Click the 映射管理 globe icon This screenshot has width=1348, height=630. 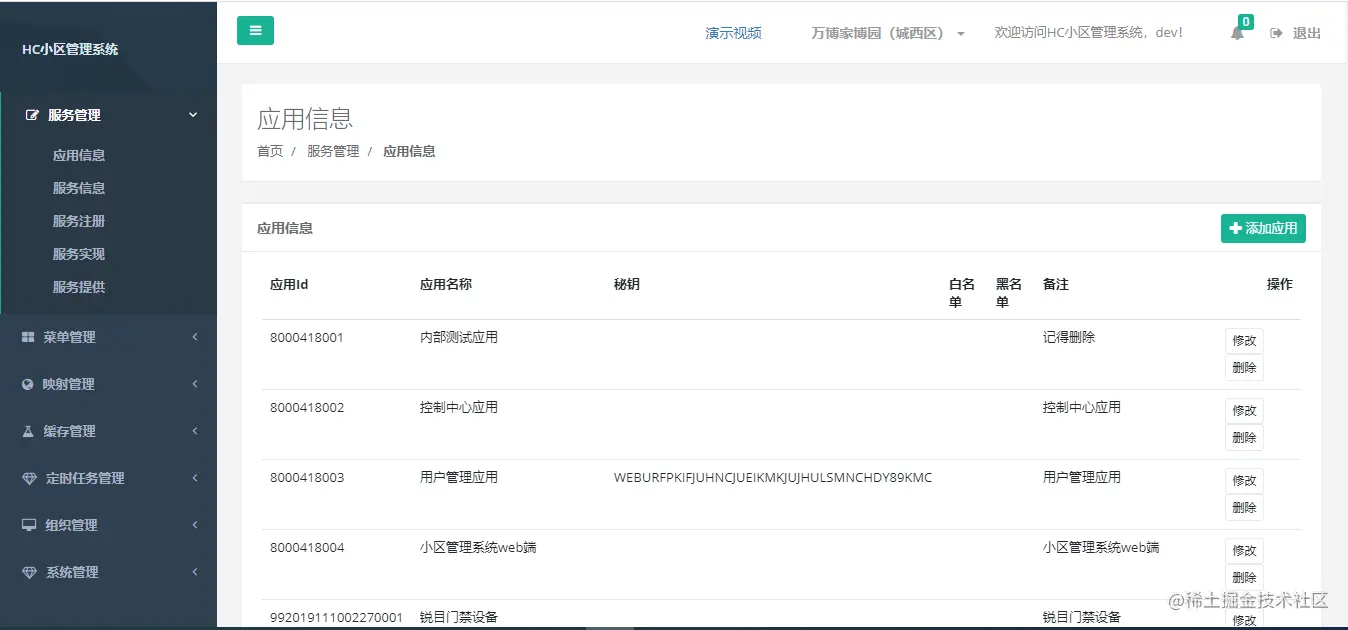click(28, 385)
